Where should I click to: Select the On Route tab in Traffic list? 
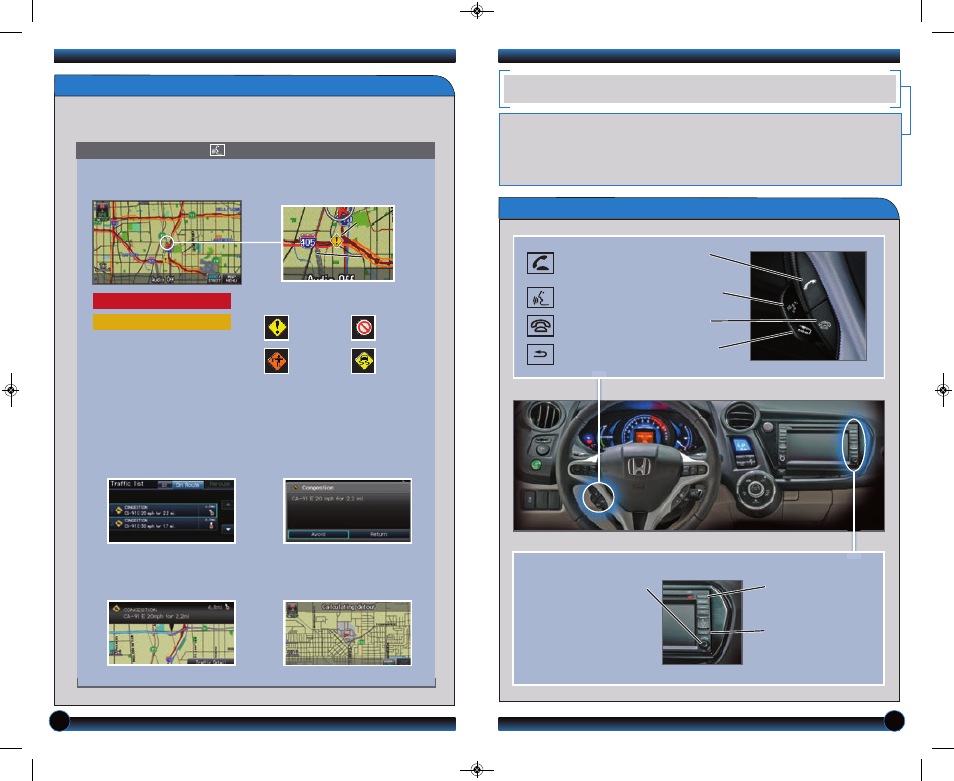[188, 485]
